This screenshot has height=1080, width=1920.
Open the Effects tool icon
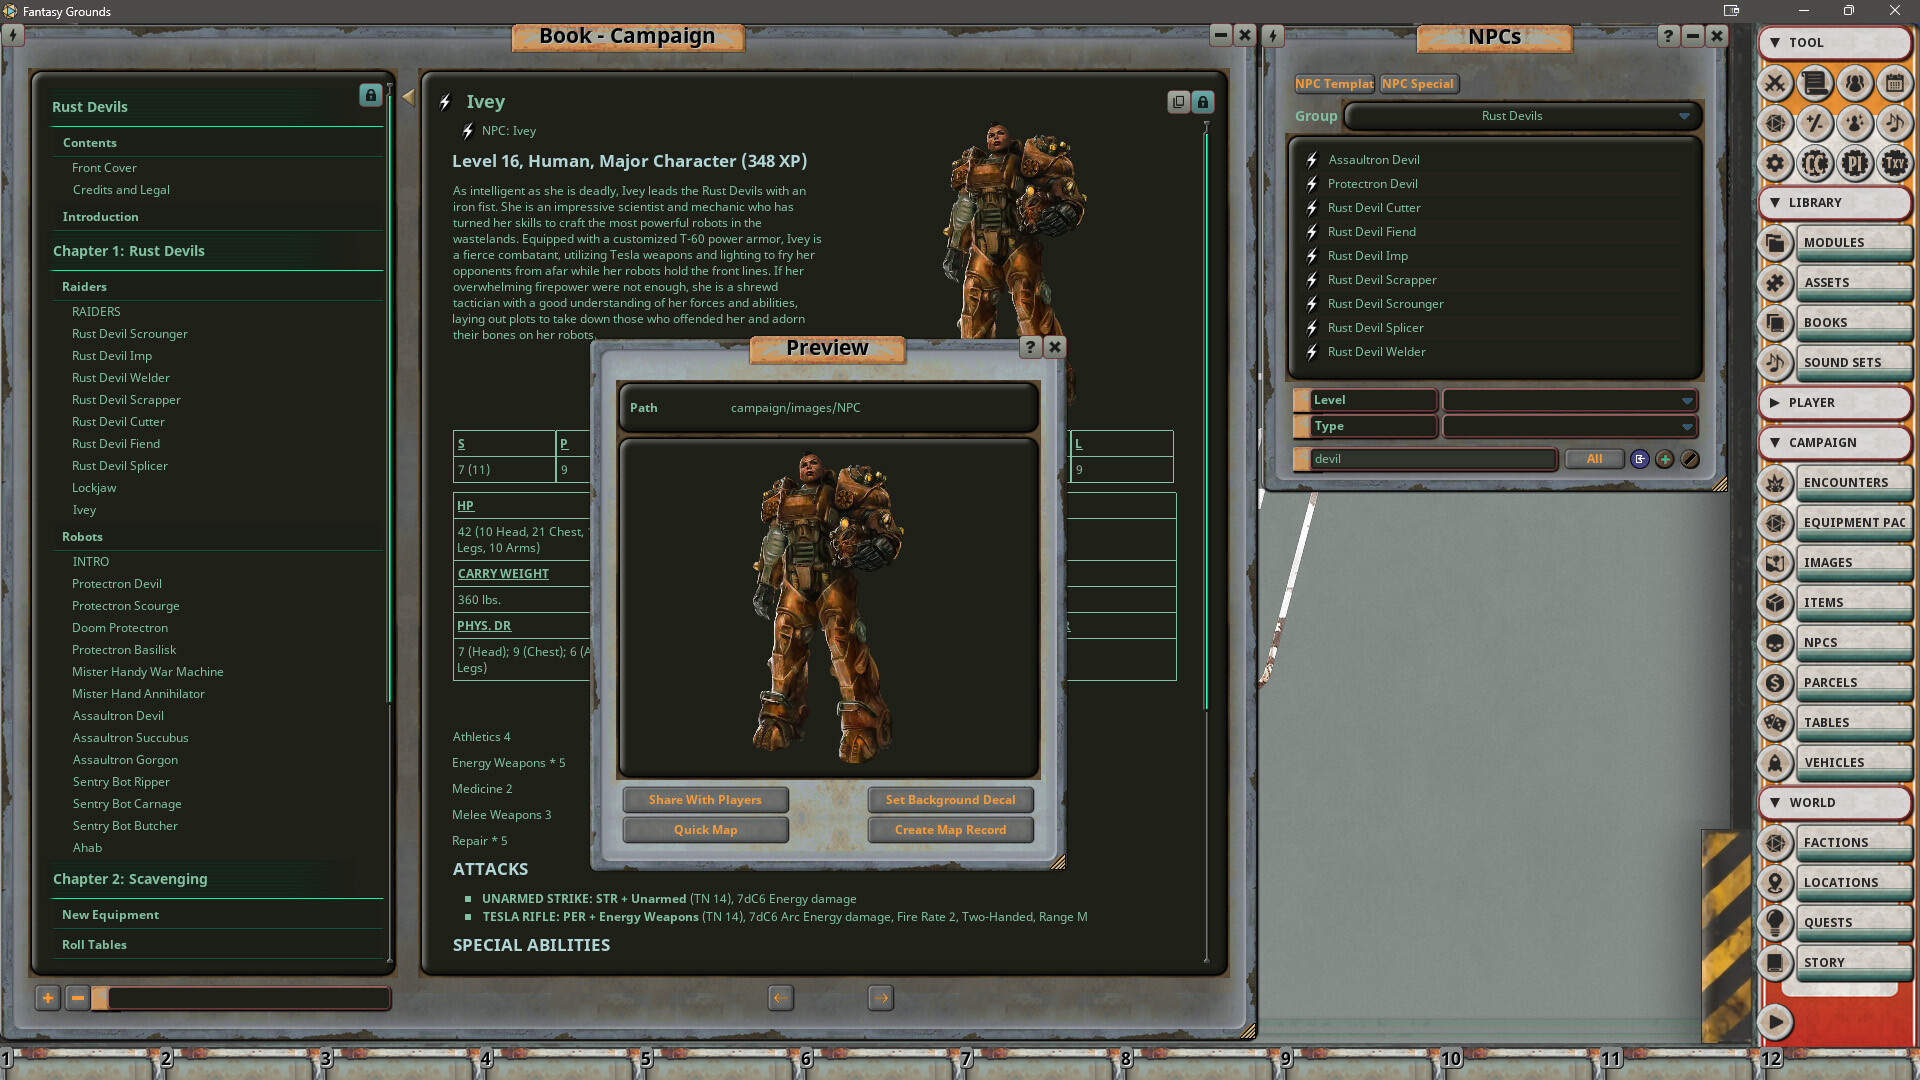click(1855, 124)
